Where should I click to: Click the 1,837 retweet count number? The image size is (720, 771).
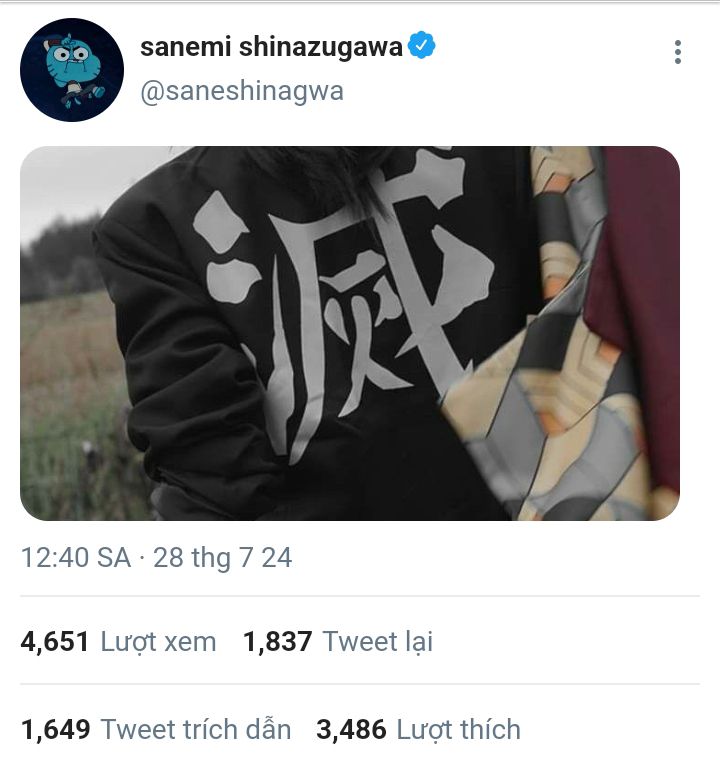[x=278, y=641]
